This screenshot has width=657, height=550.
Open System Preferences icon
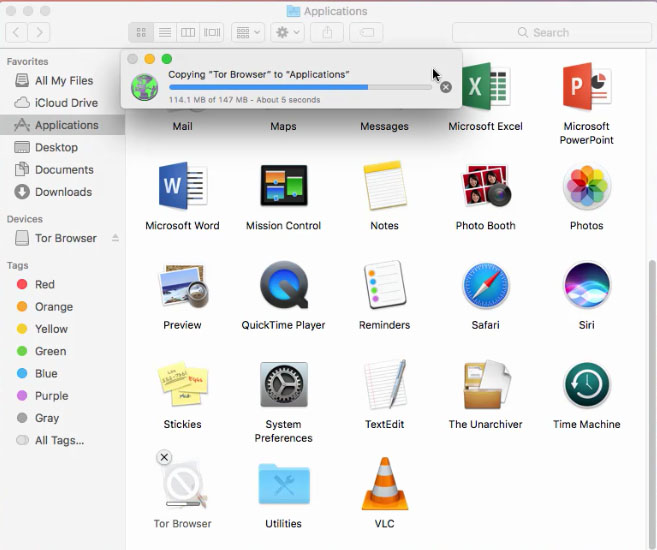coord(284,384)
